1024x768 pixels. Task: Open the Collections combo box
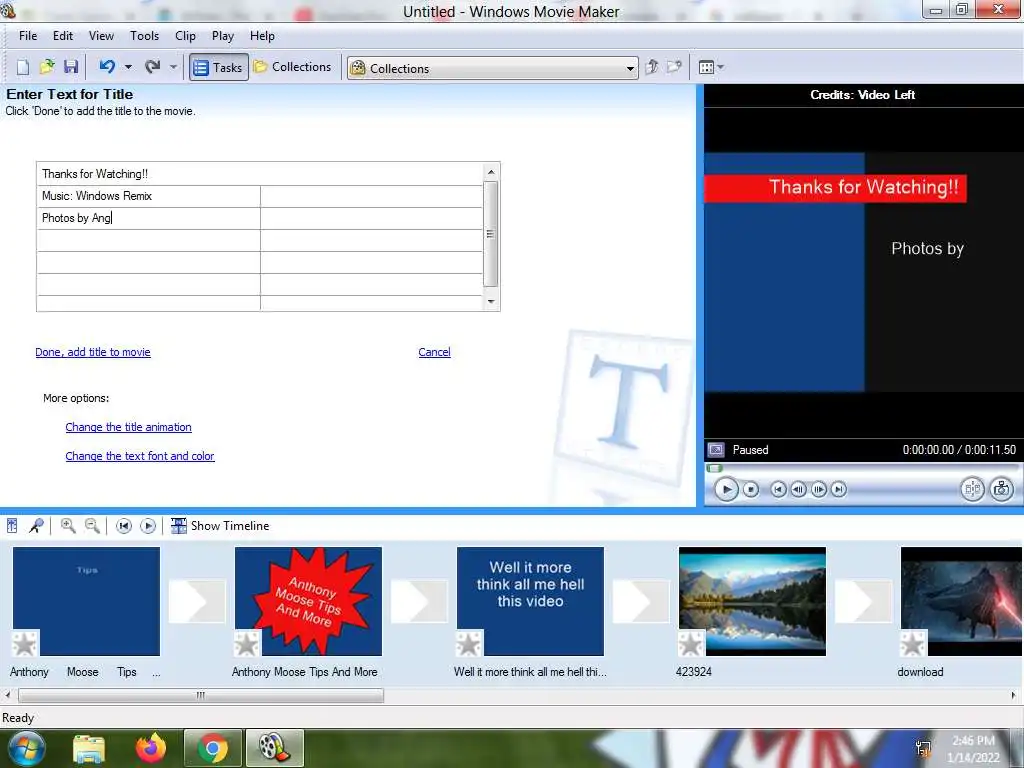click(492, 68)
